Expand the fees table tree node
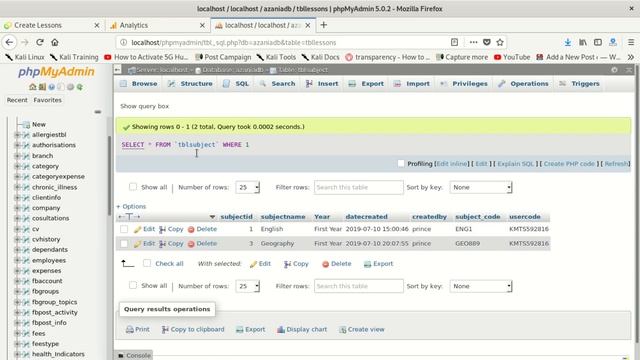Image resolution: width=640 pixels, height=360 pixels. click(x=17, y=333)
